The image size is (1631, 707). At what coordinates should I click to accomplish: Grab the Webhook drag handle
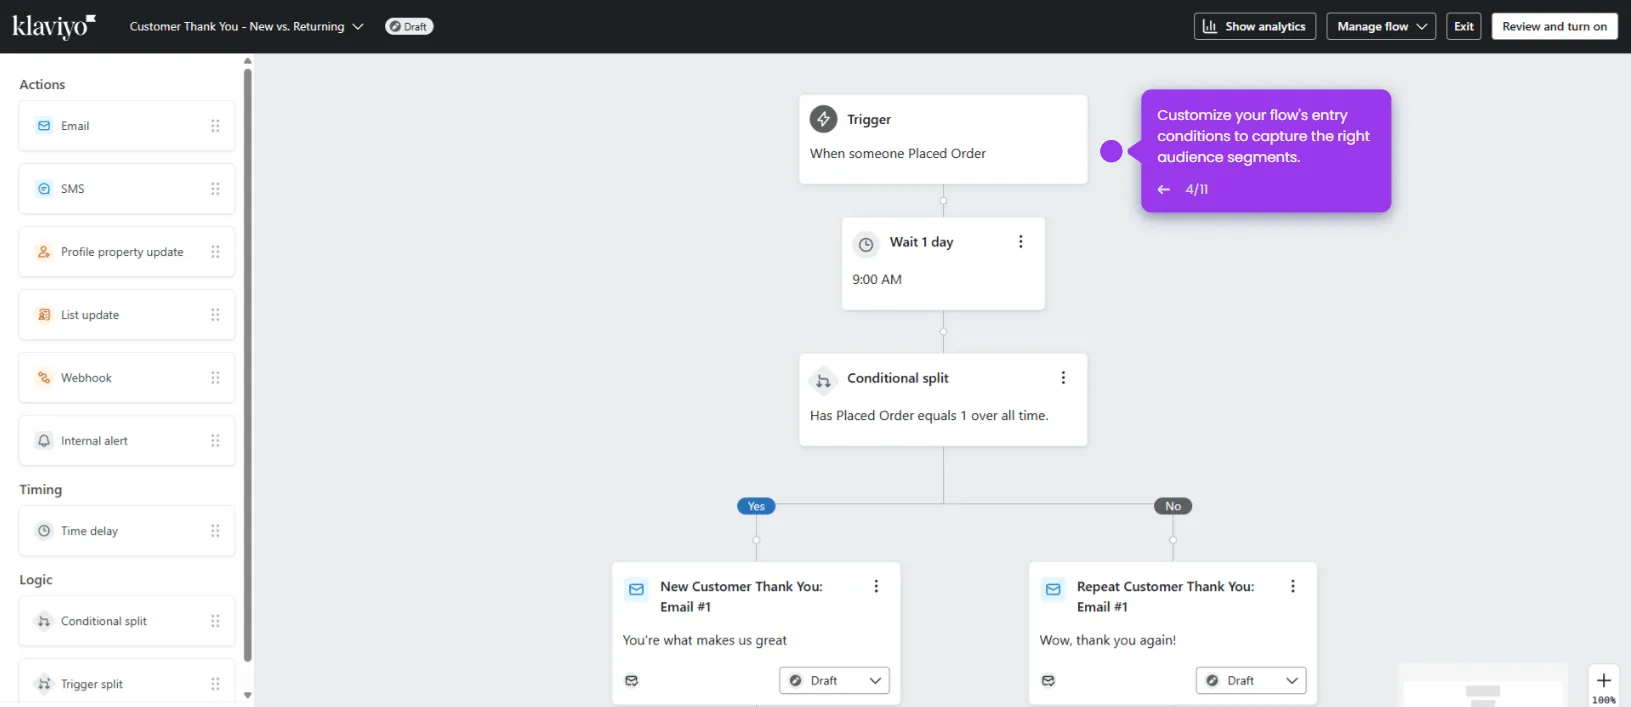click(215, 378)
